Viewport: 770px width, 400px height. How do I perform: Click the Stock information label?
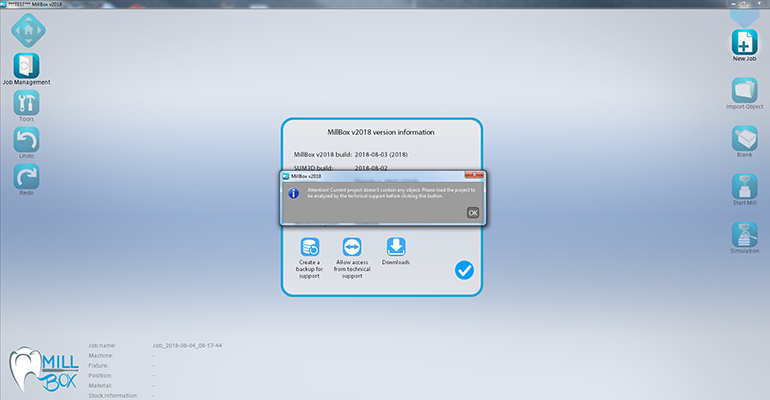(113, 396)
